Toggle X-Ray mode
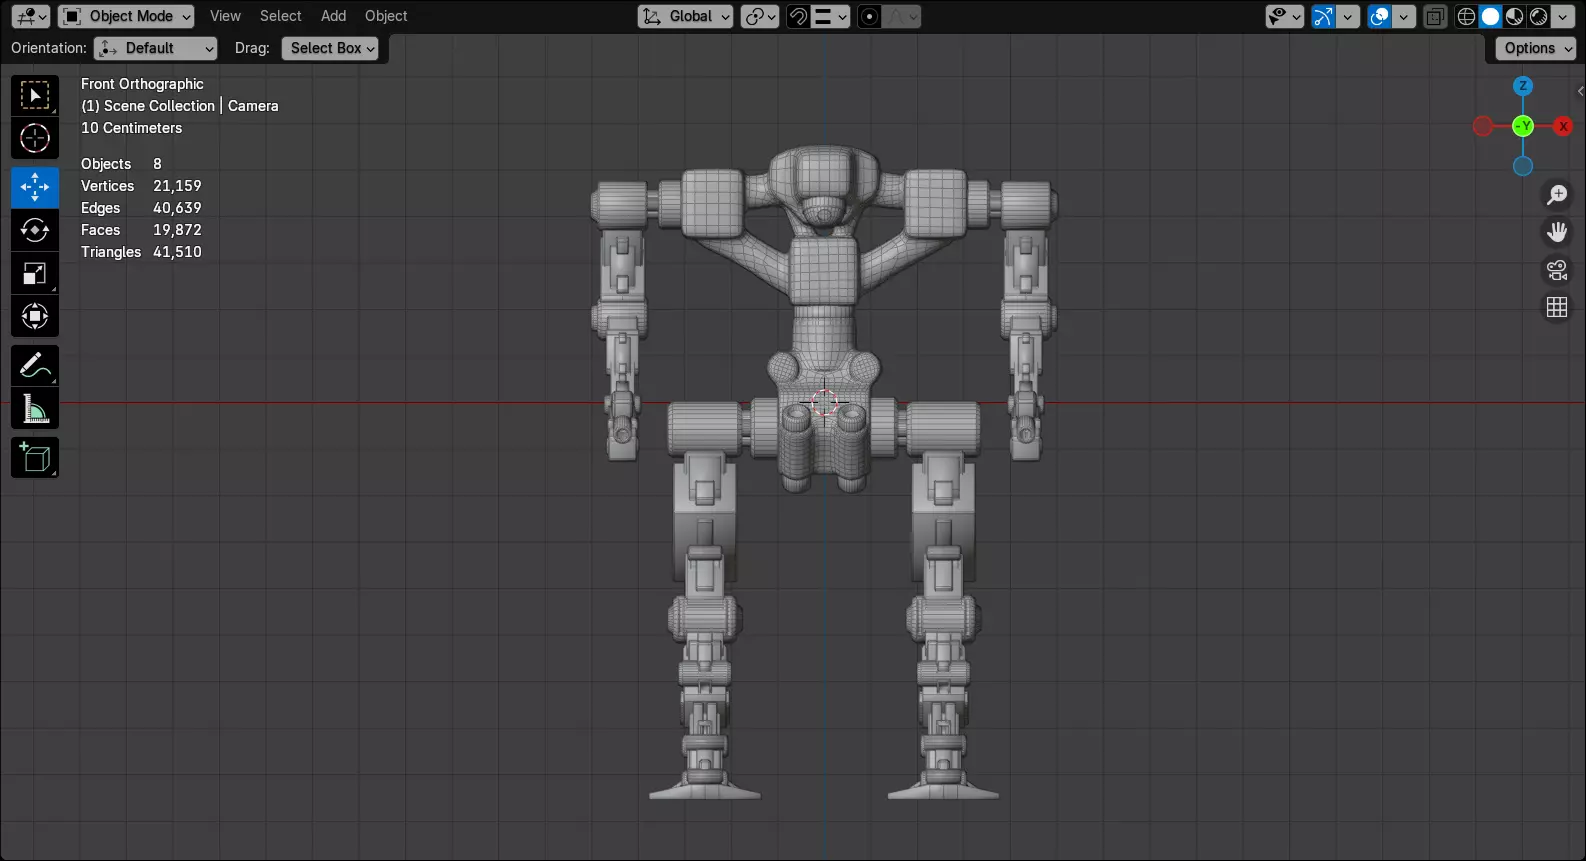Screen dimensions: 1586x861 pos(1435,16)
